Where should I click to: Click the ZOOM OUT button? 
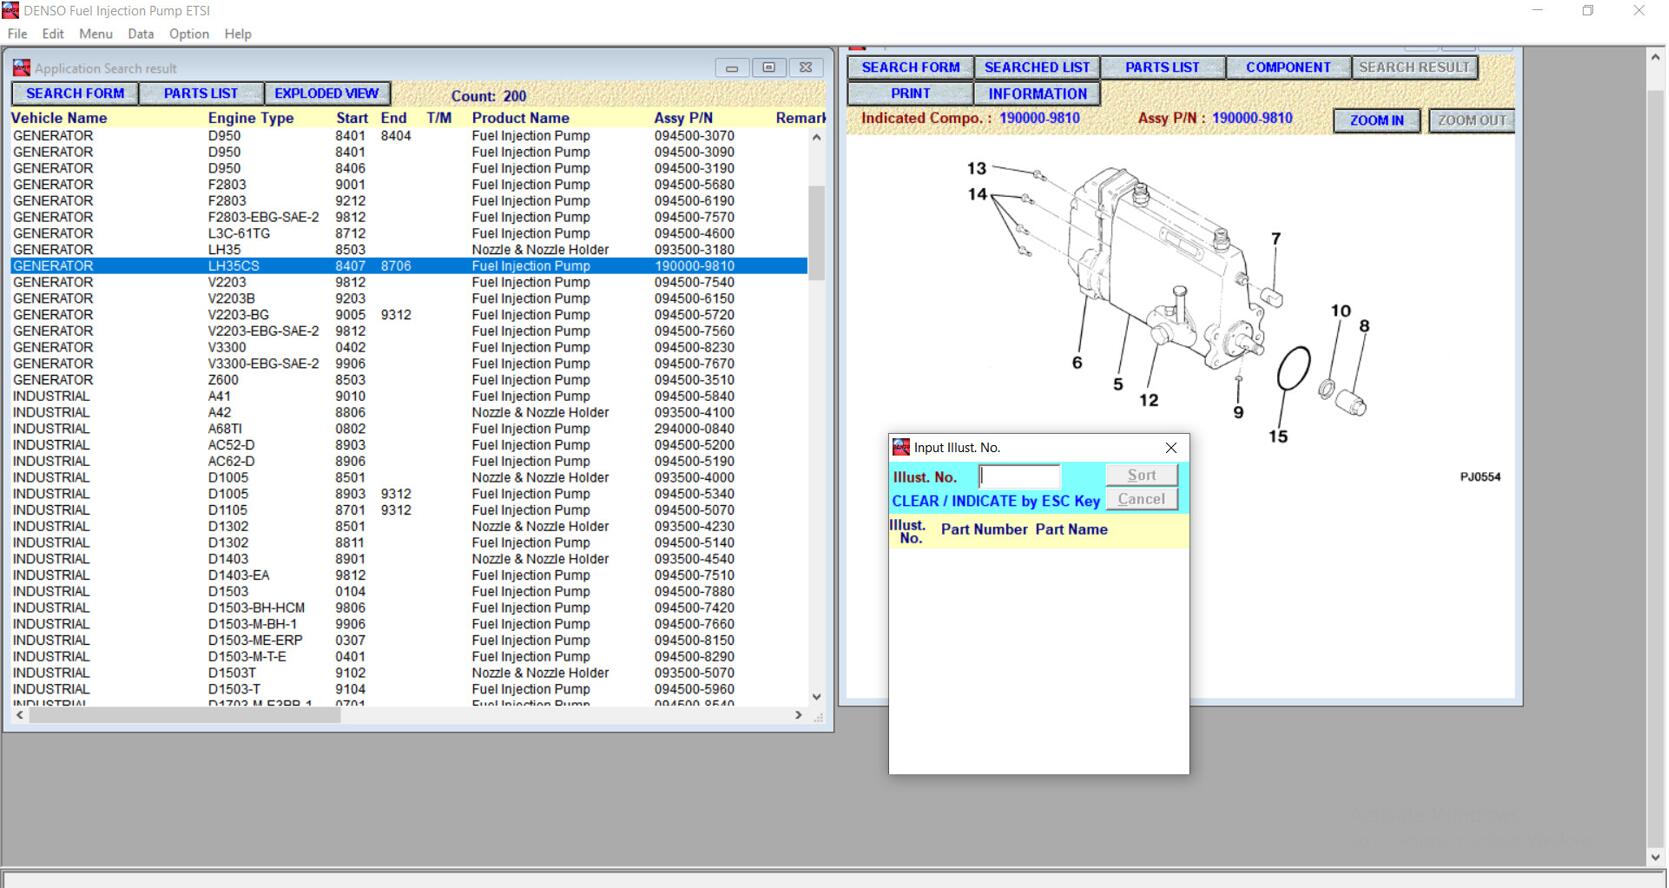[1471, 120]
